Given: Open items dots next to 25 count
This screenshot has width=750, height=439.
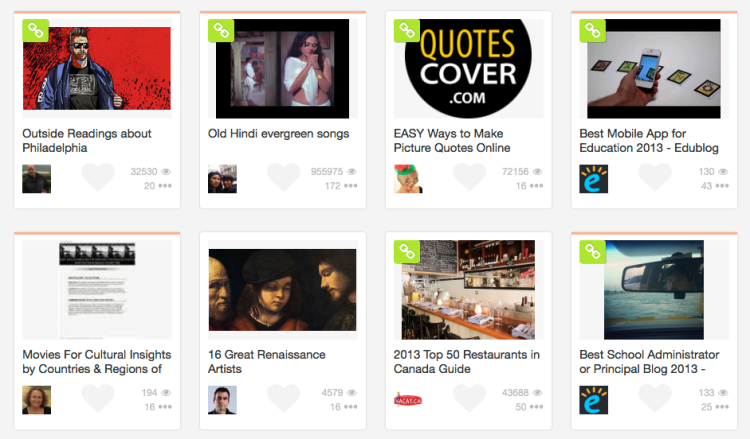Looking at the screenshot, I should point(721,407).
